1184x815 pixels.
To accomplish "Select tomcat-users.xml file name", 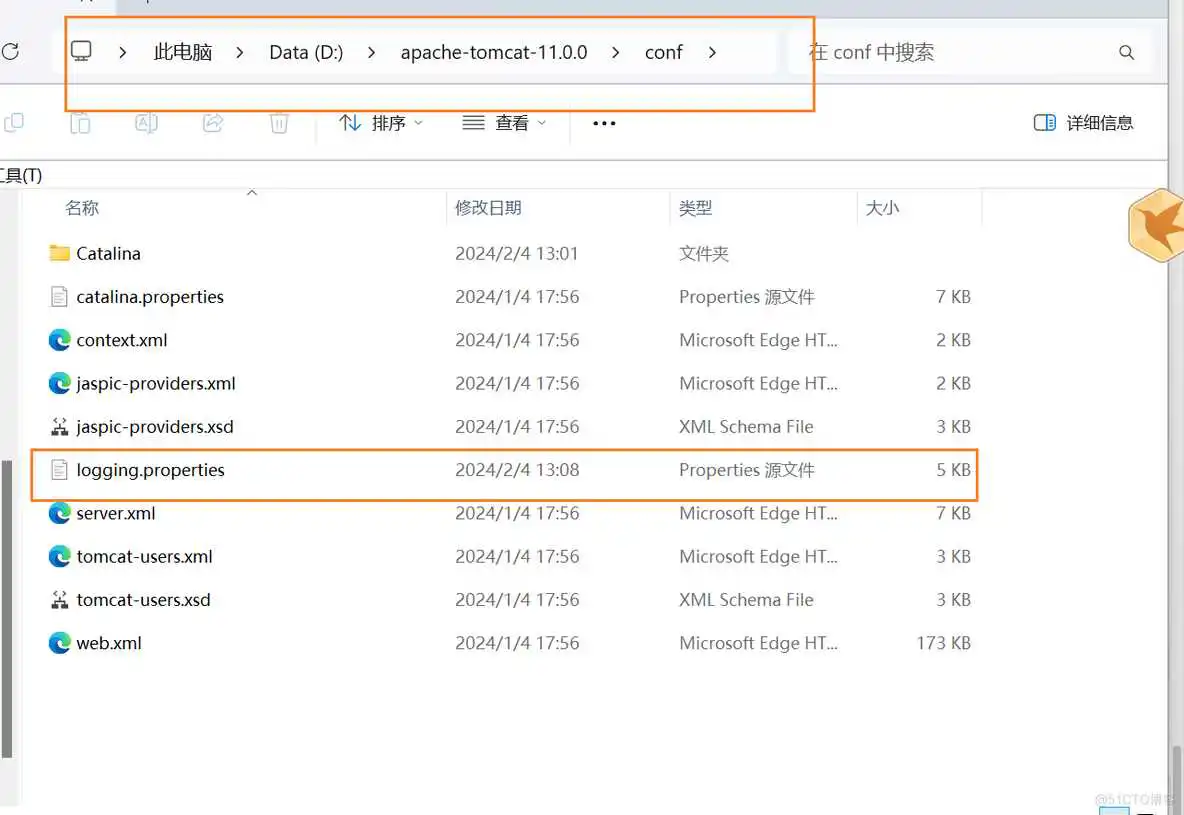I will [x=144, y=557].
